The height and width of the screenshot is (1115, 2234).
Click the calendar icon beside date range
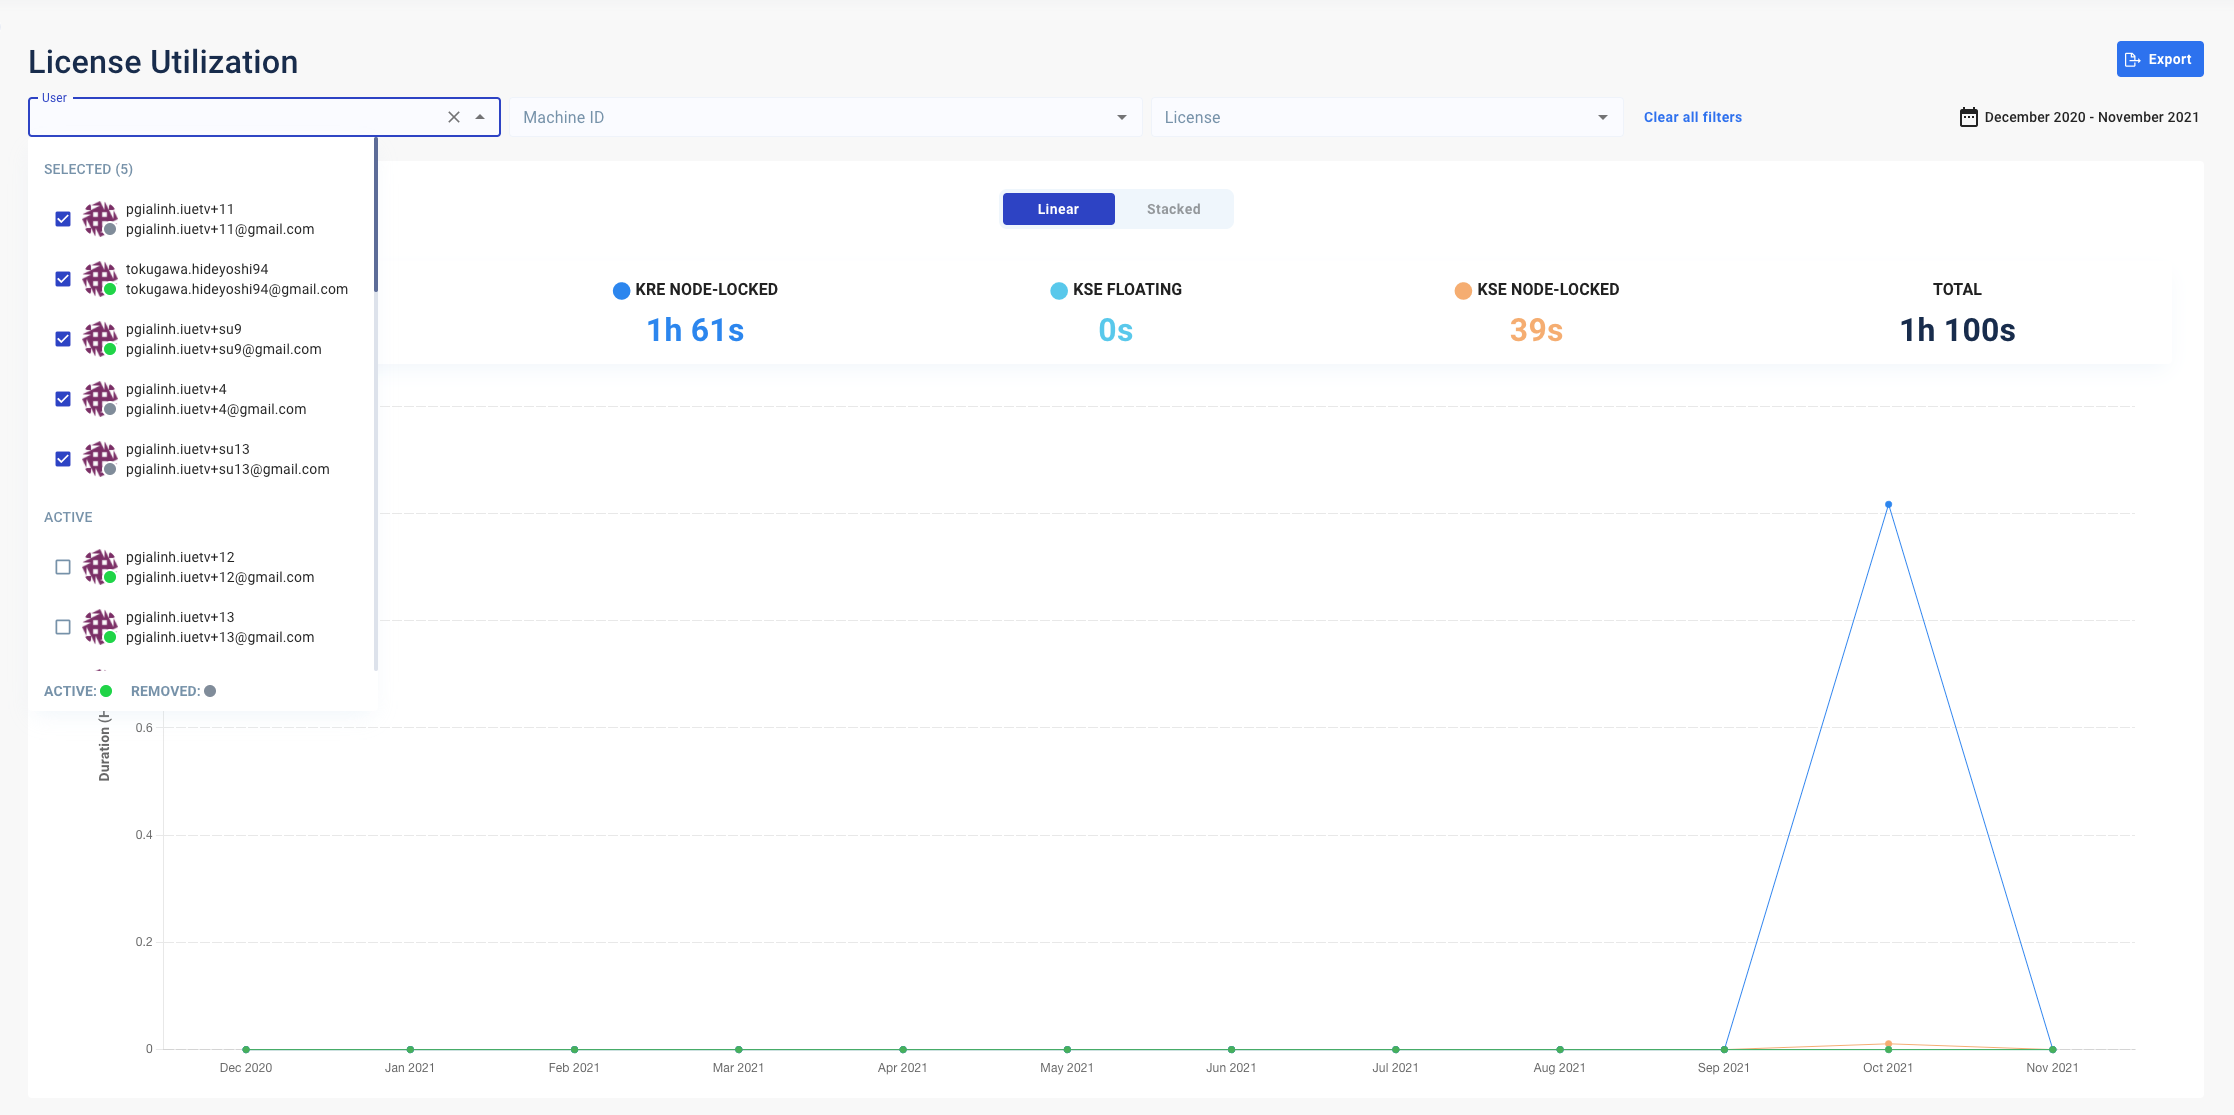(1968, 117)
